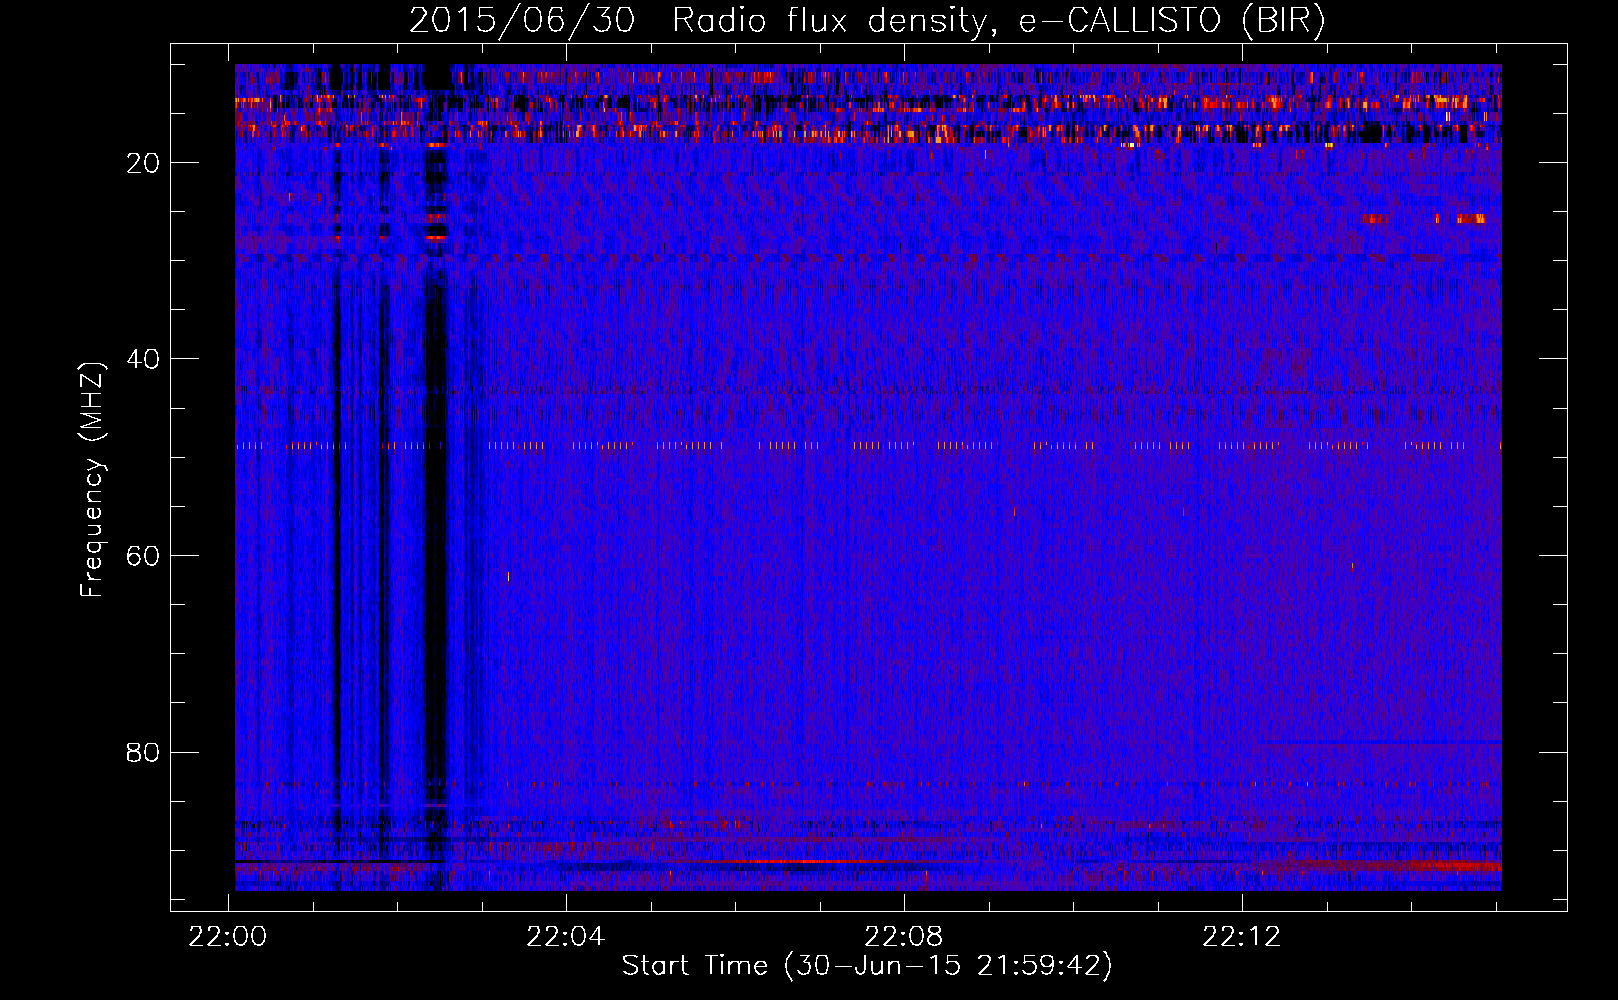Screen dimensions: 1618x1000
Task: Click the '22:08' time tick label
Action: click(904, 937)
